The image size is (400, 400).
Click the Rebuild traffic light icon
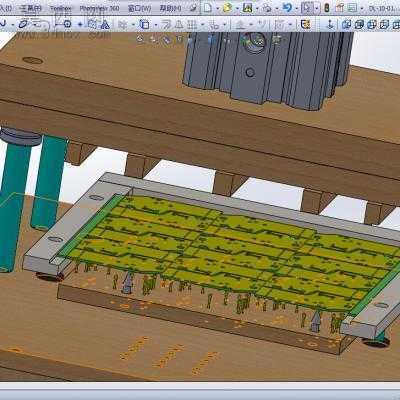[x=327, y=7]
